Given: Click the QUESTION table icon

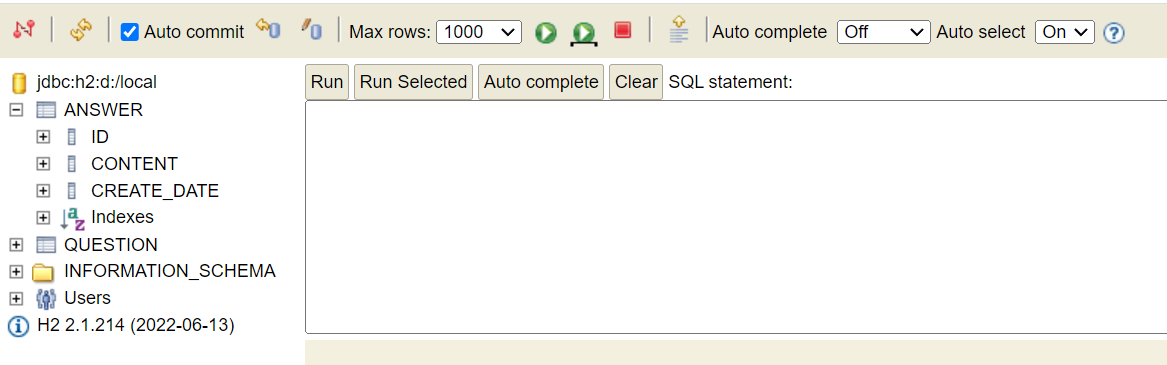Looking at the screenshot, I should click(46, 244).
